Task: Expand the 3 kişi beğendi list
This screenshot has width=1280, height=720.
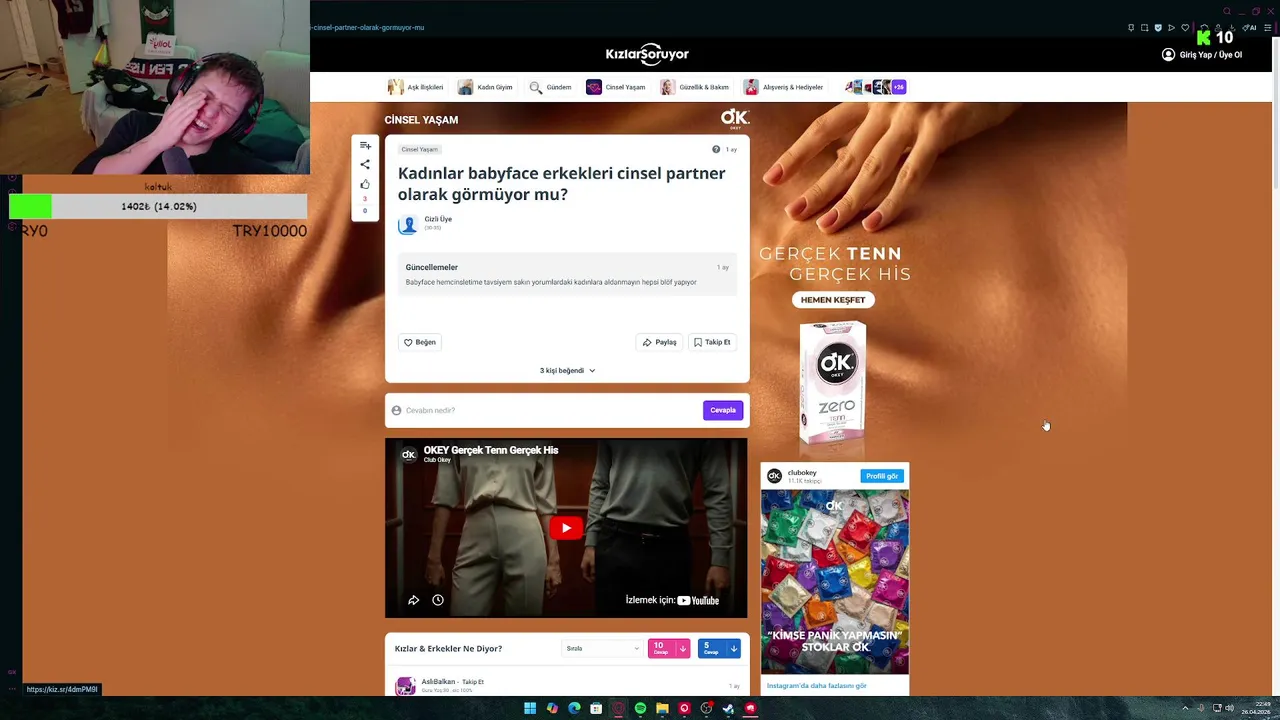Action: click(x=567, y=370)
